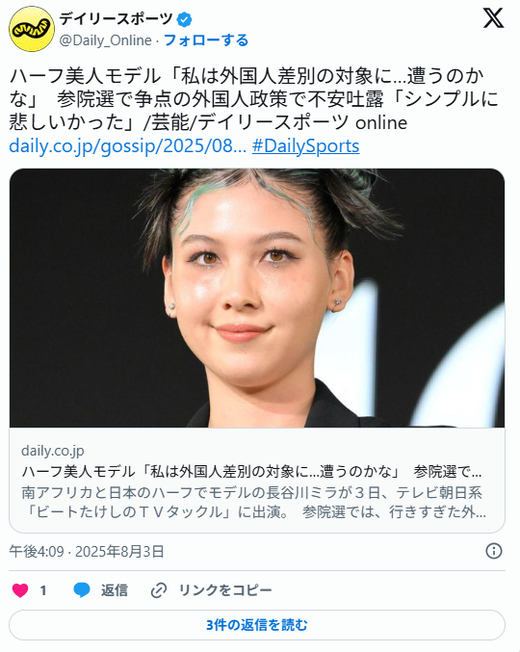Open the article photo thumbnail
The image size is (520, 652).
pos(257,298)
